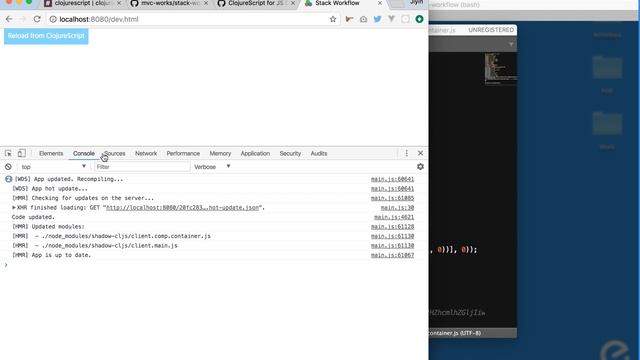640x360 pixels.
Task: Click lower folder icon on the desktop
Action: pos(607,123)
